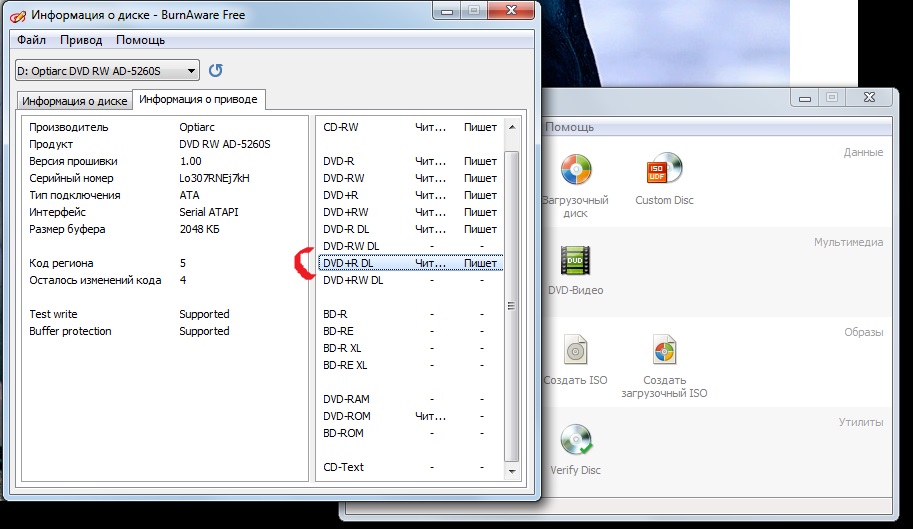Launch the Verify Disc utility
913x530 pixels.
point(575,450)
